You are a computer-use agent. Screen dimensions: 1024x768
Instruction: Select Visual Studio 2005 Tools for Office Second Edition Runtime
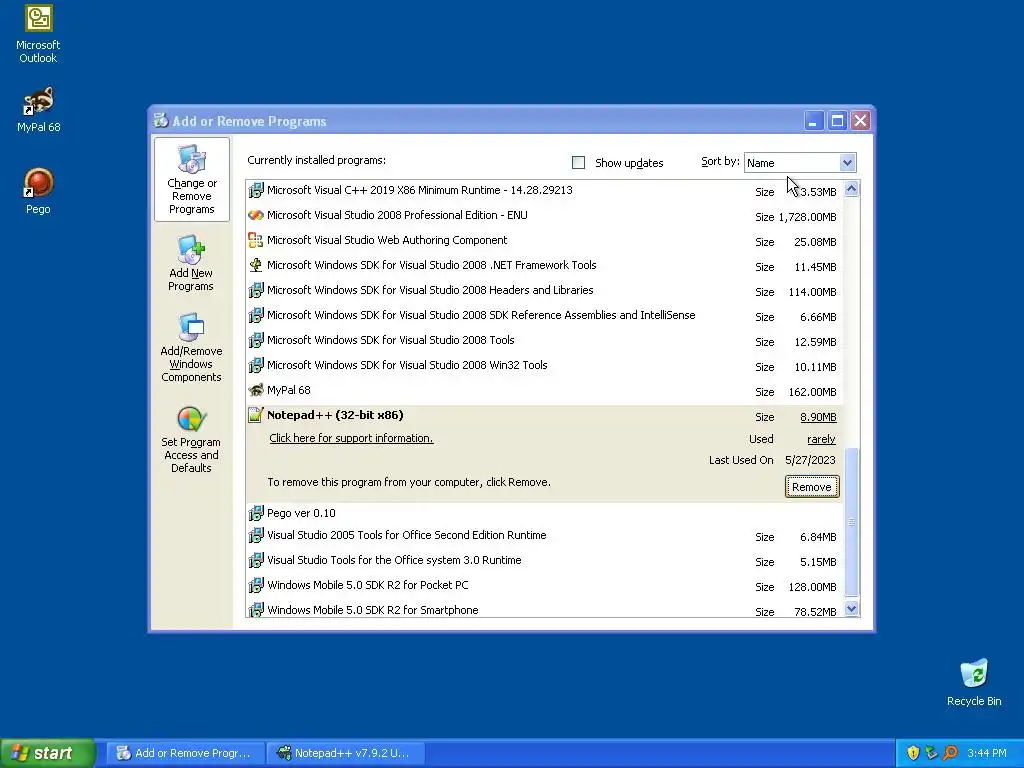click(x=545, y=536)
